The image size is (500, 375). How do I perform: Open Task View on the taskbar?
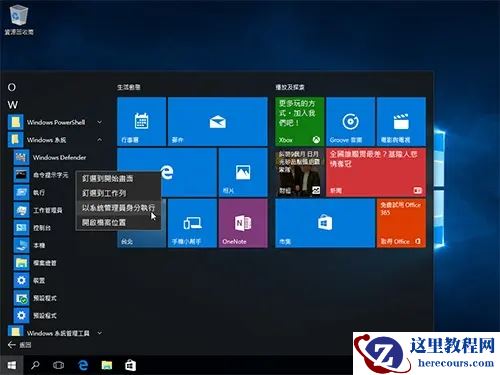[x=59, y=366]
